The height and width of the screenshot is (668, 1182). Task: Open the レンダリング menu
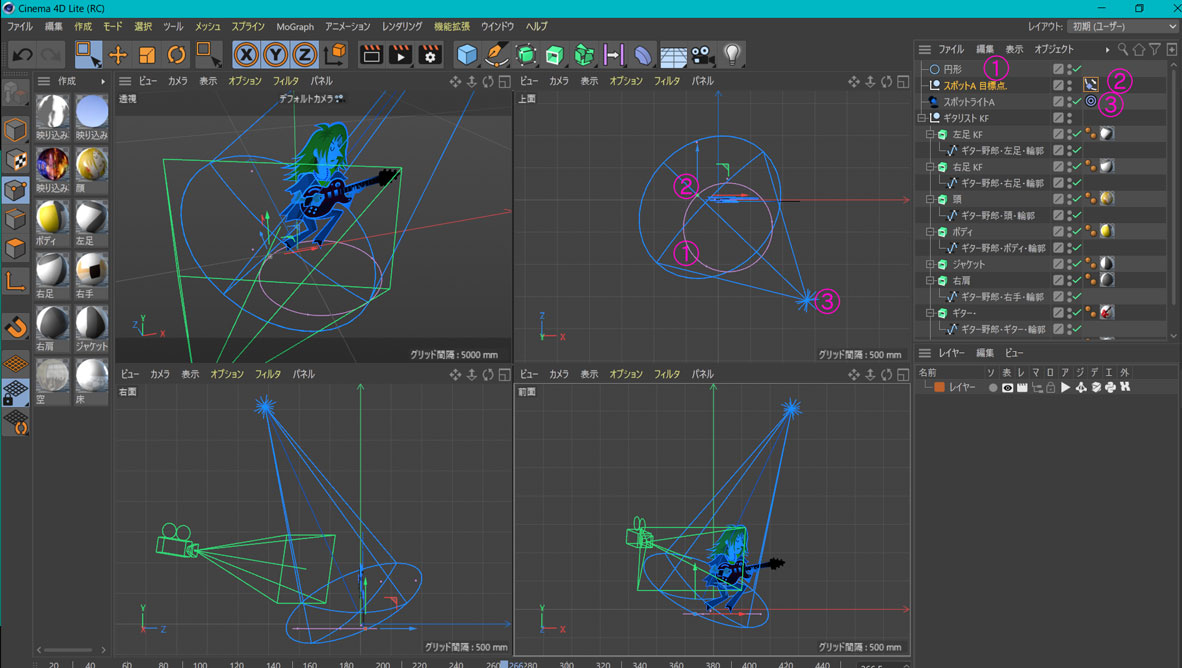click(x=402, y=27)
